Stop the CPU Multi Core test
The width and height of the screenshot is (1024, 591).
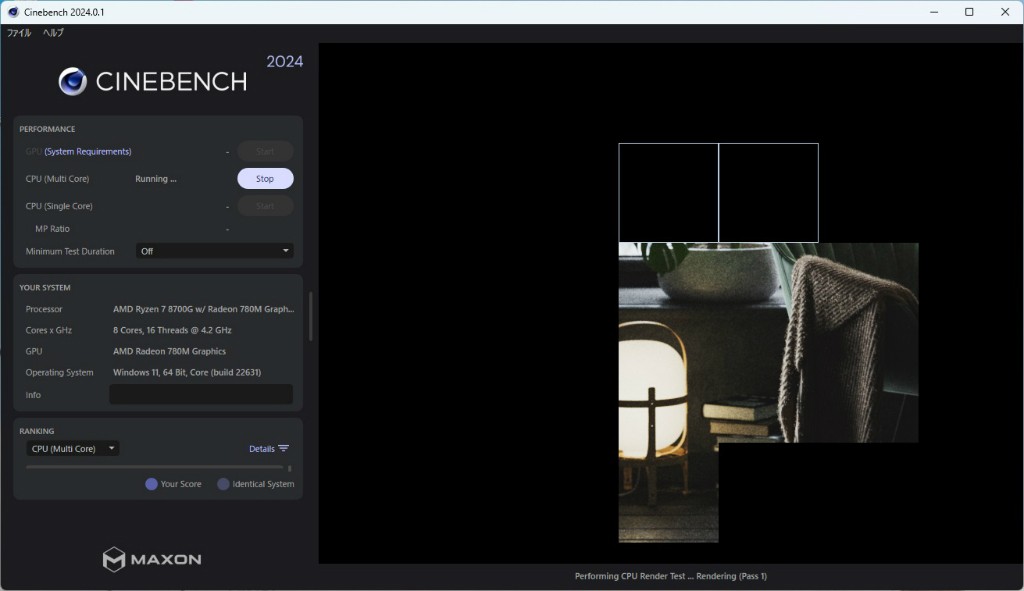pyautogui.click(x=265, y=179)
